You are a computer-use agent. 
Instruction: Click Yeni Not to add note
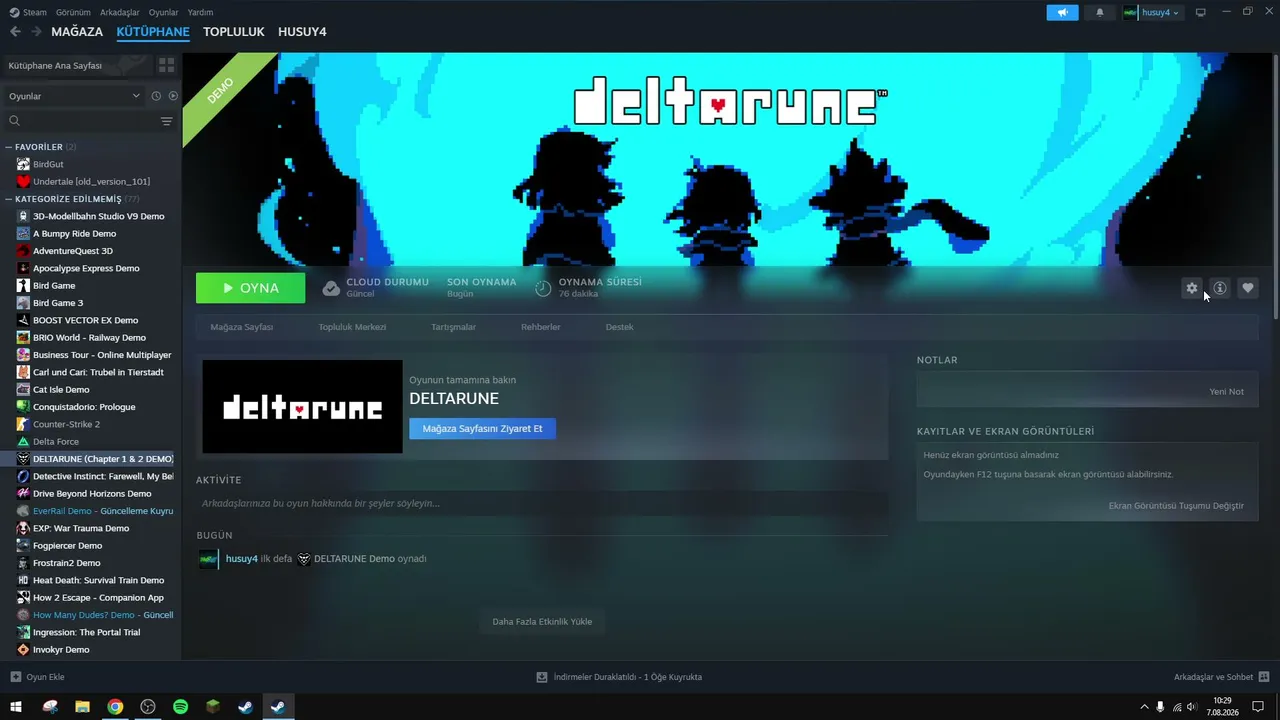[1227, 392]
